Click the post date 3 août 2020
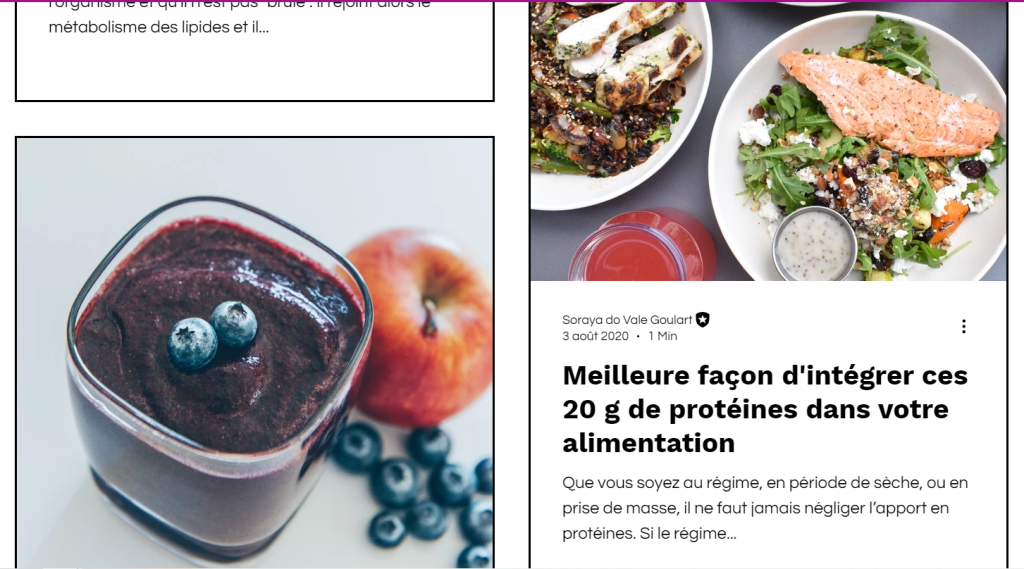This screenshot has height=569, width=1024. coord(595,336)
